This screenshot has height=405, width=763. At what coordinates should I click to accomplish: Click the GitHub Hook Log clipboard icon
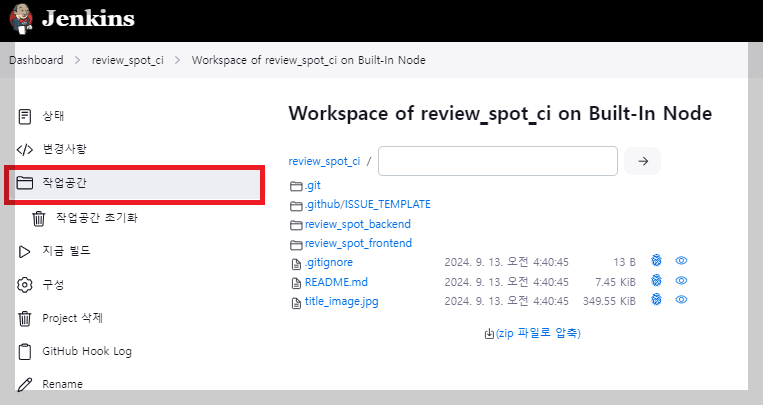click(x=24, y=351)
